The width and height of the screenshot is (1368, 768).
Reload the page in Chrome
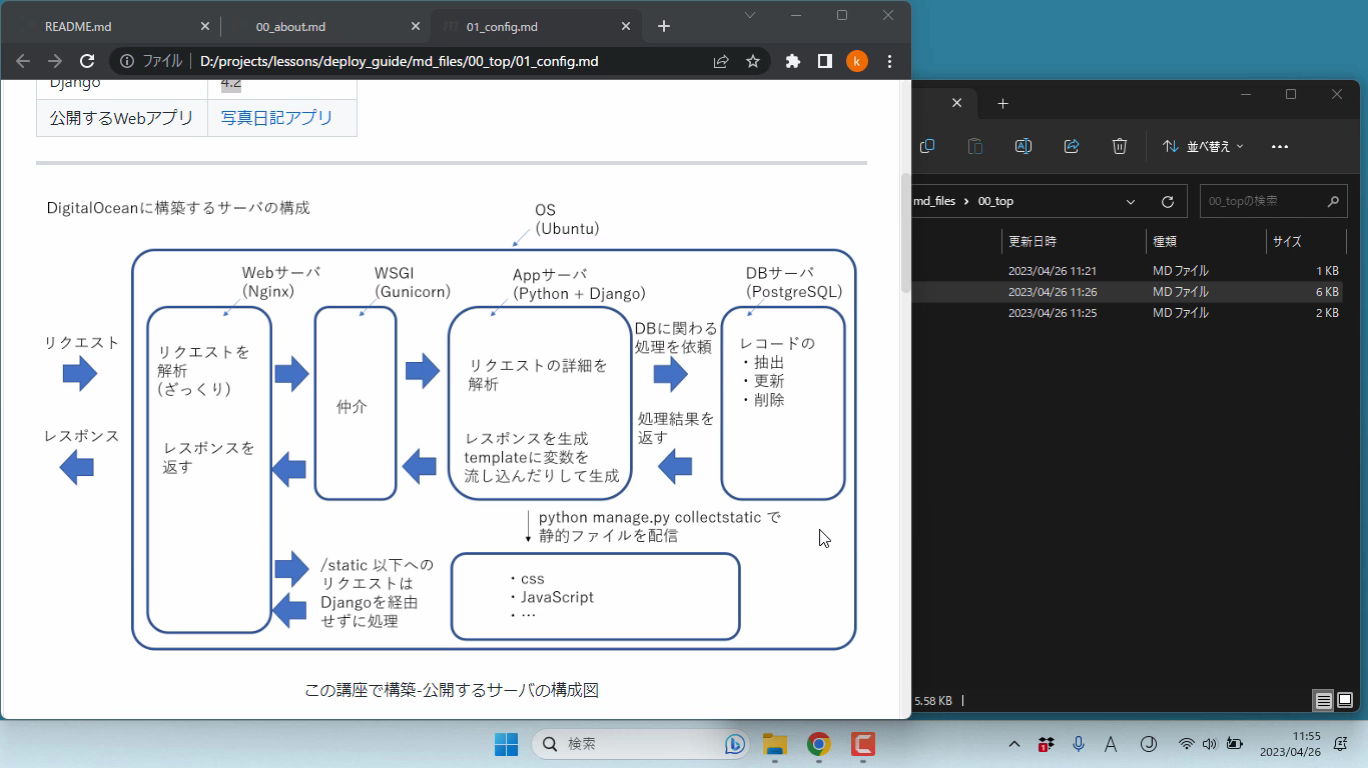pos(87,61)
